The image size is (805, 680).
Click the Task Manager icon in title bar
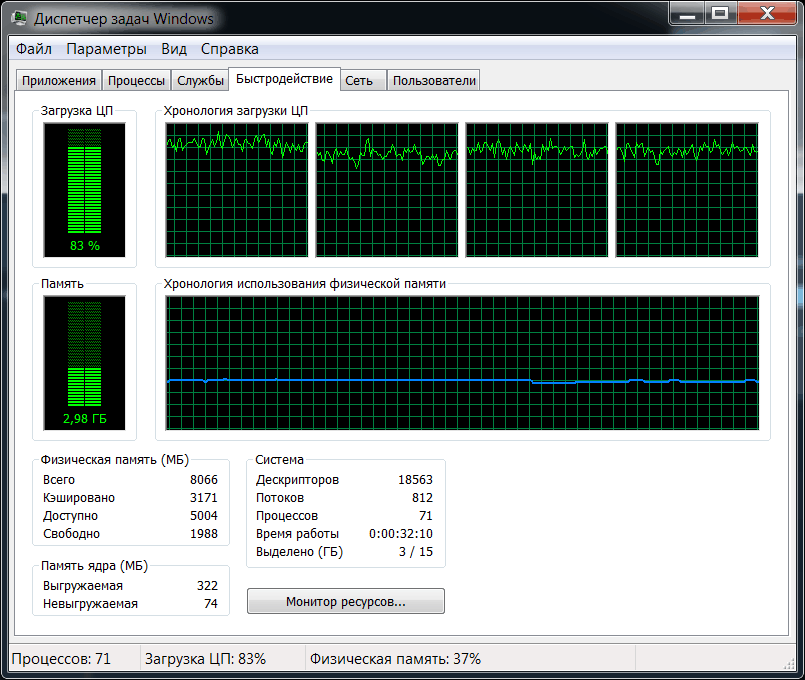tap(18, 17)
